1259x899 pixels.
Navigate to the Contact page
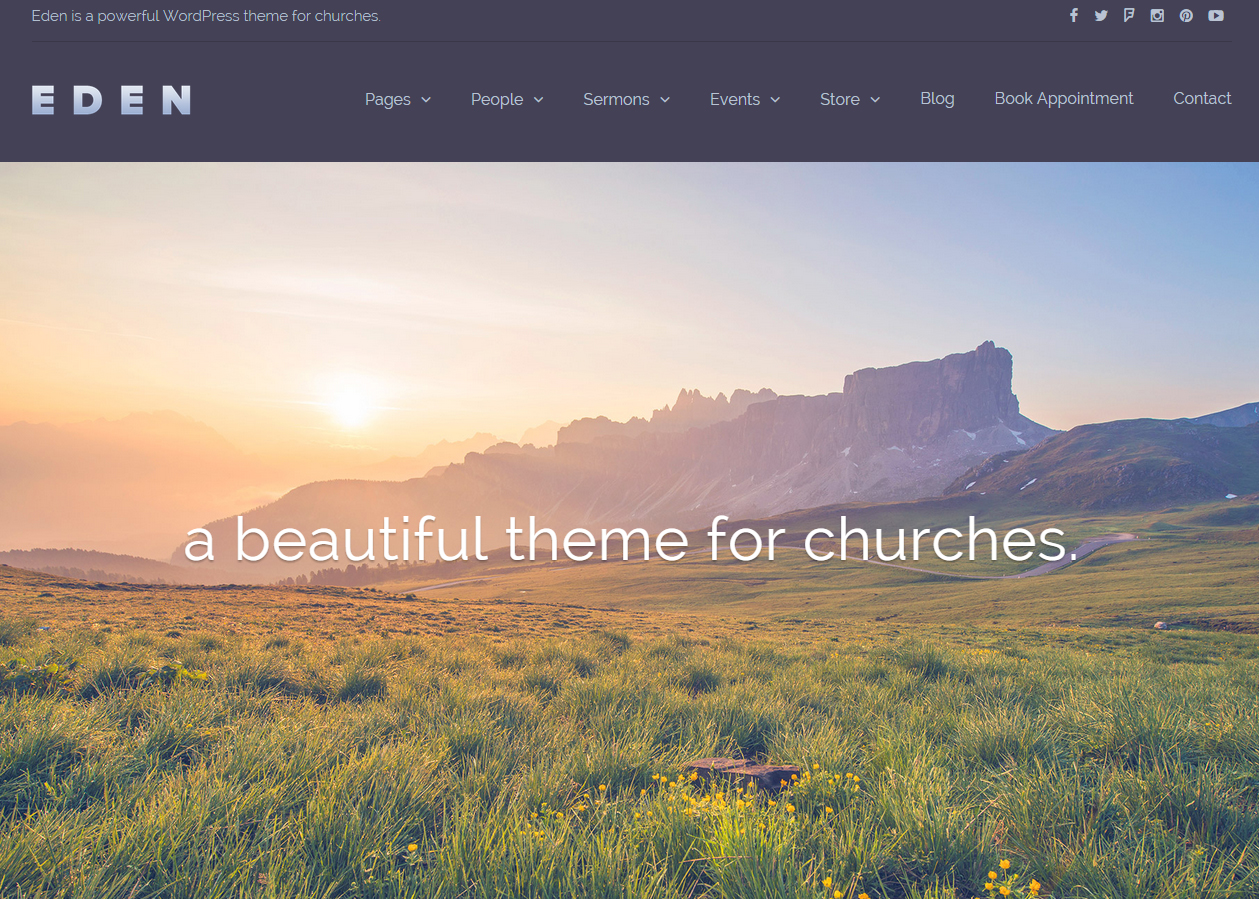click(x=1202, y=98)
